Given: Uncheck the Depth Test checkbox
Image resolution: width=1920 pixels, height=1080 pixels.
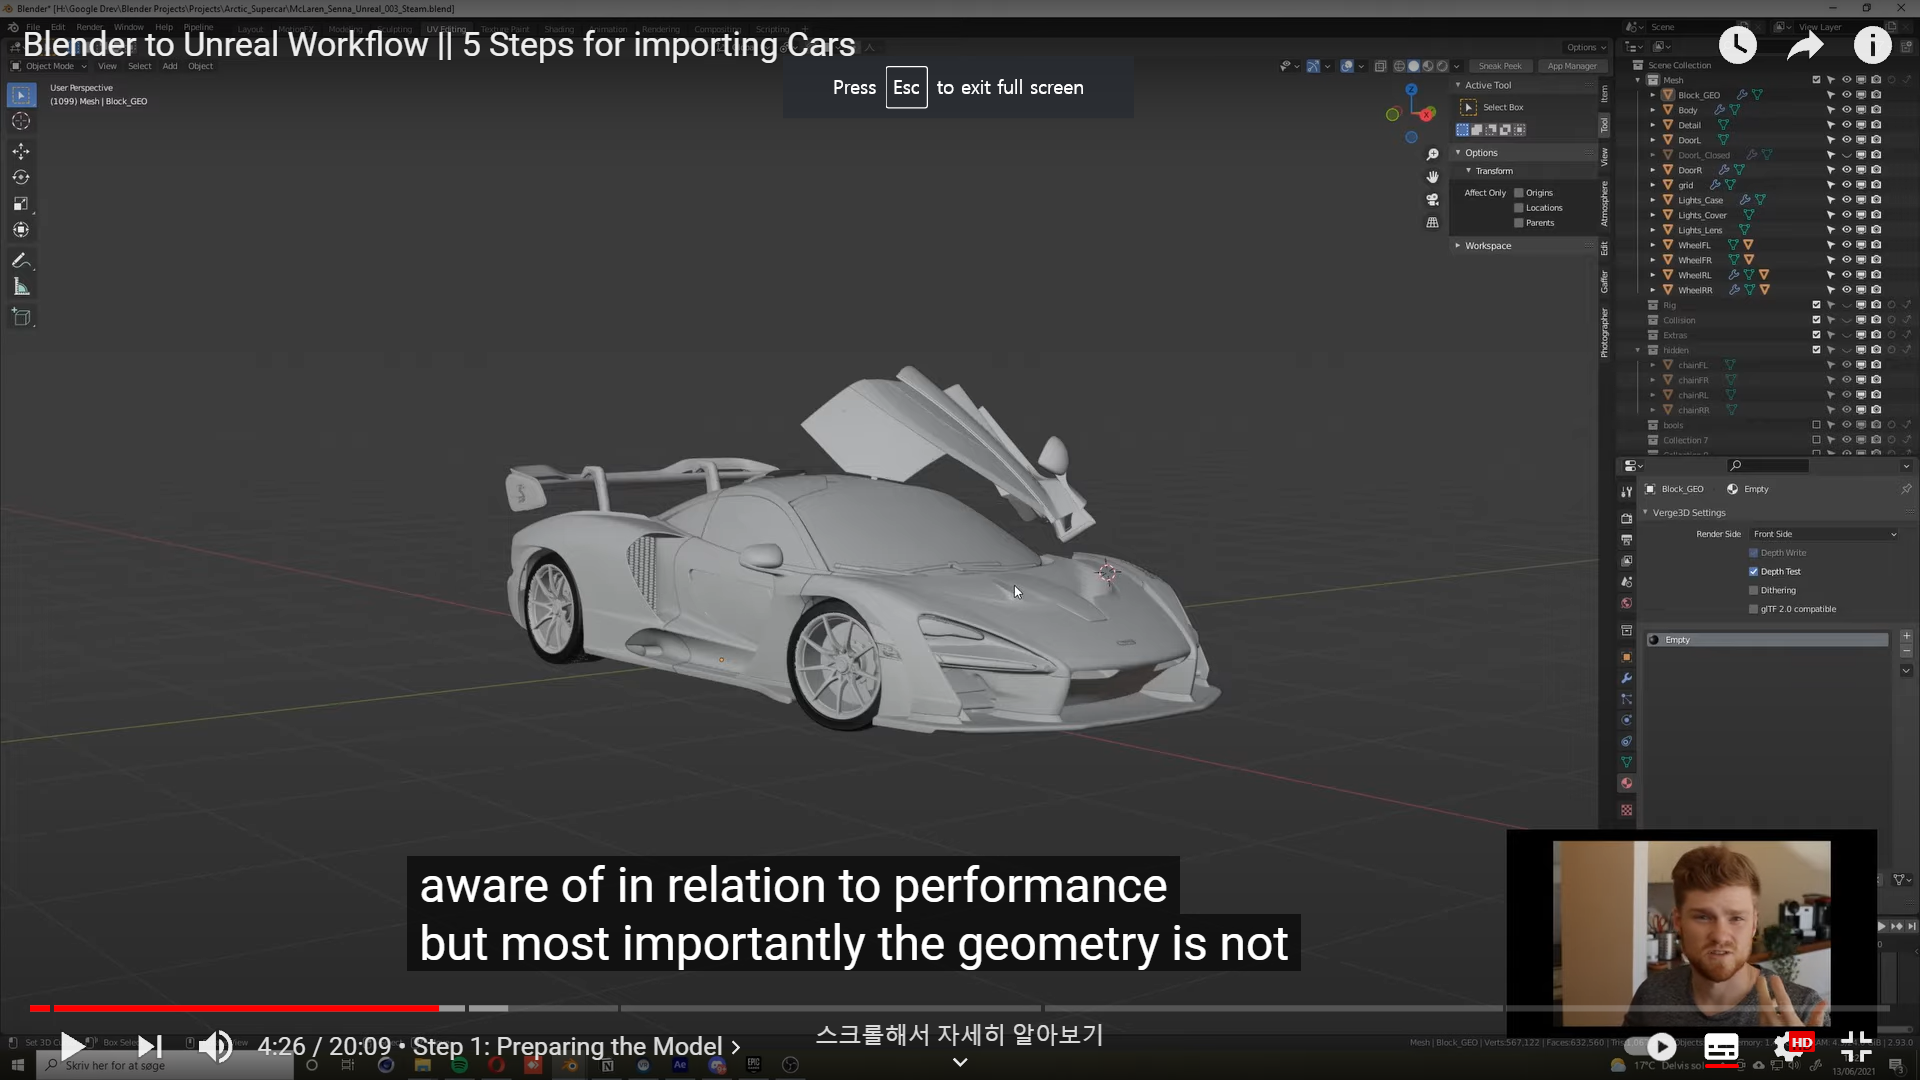Looking at the screenshot, I should (x=1753, y=572).
